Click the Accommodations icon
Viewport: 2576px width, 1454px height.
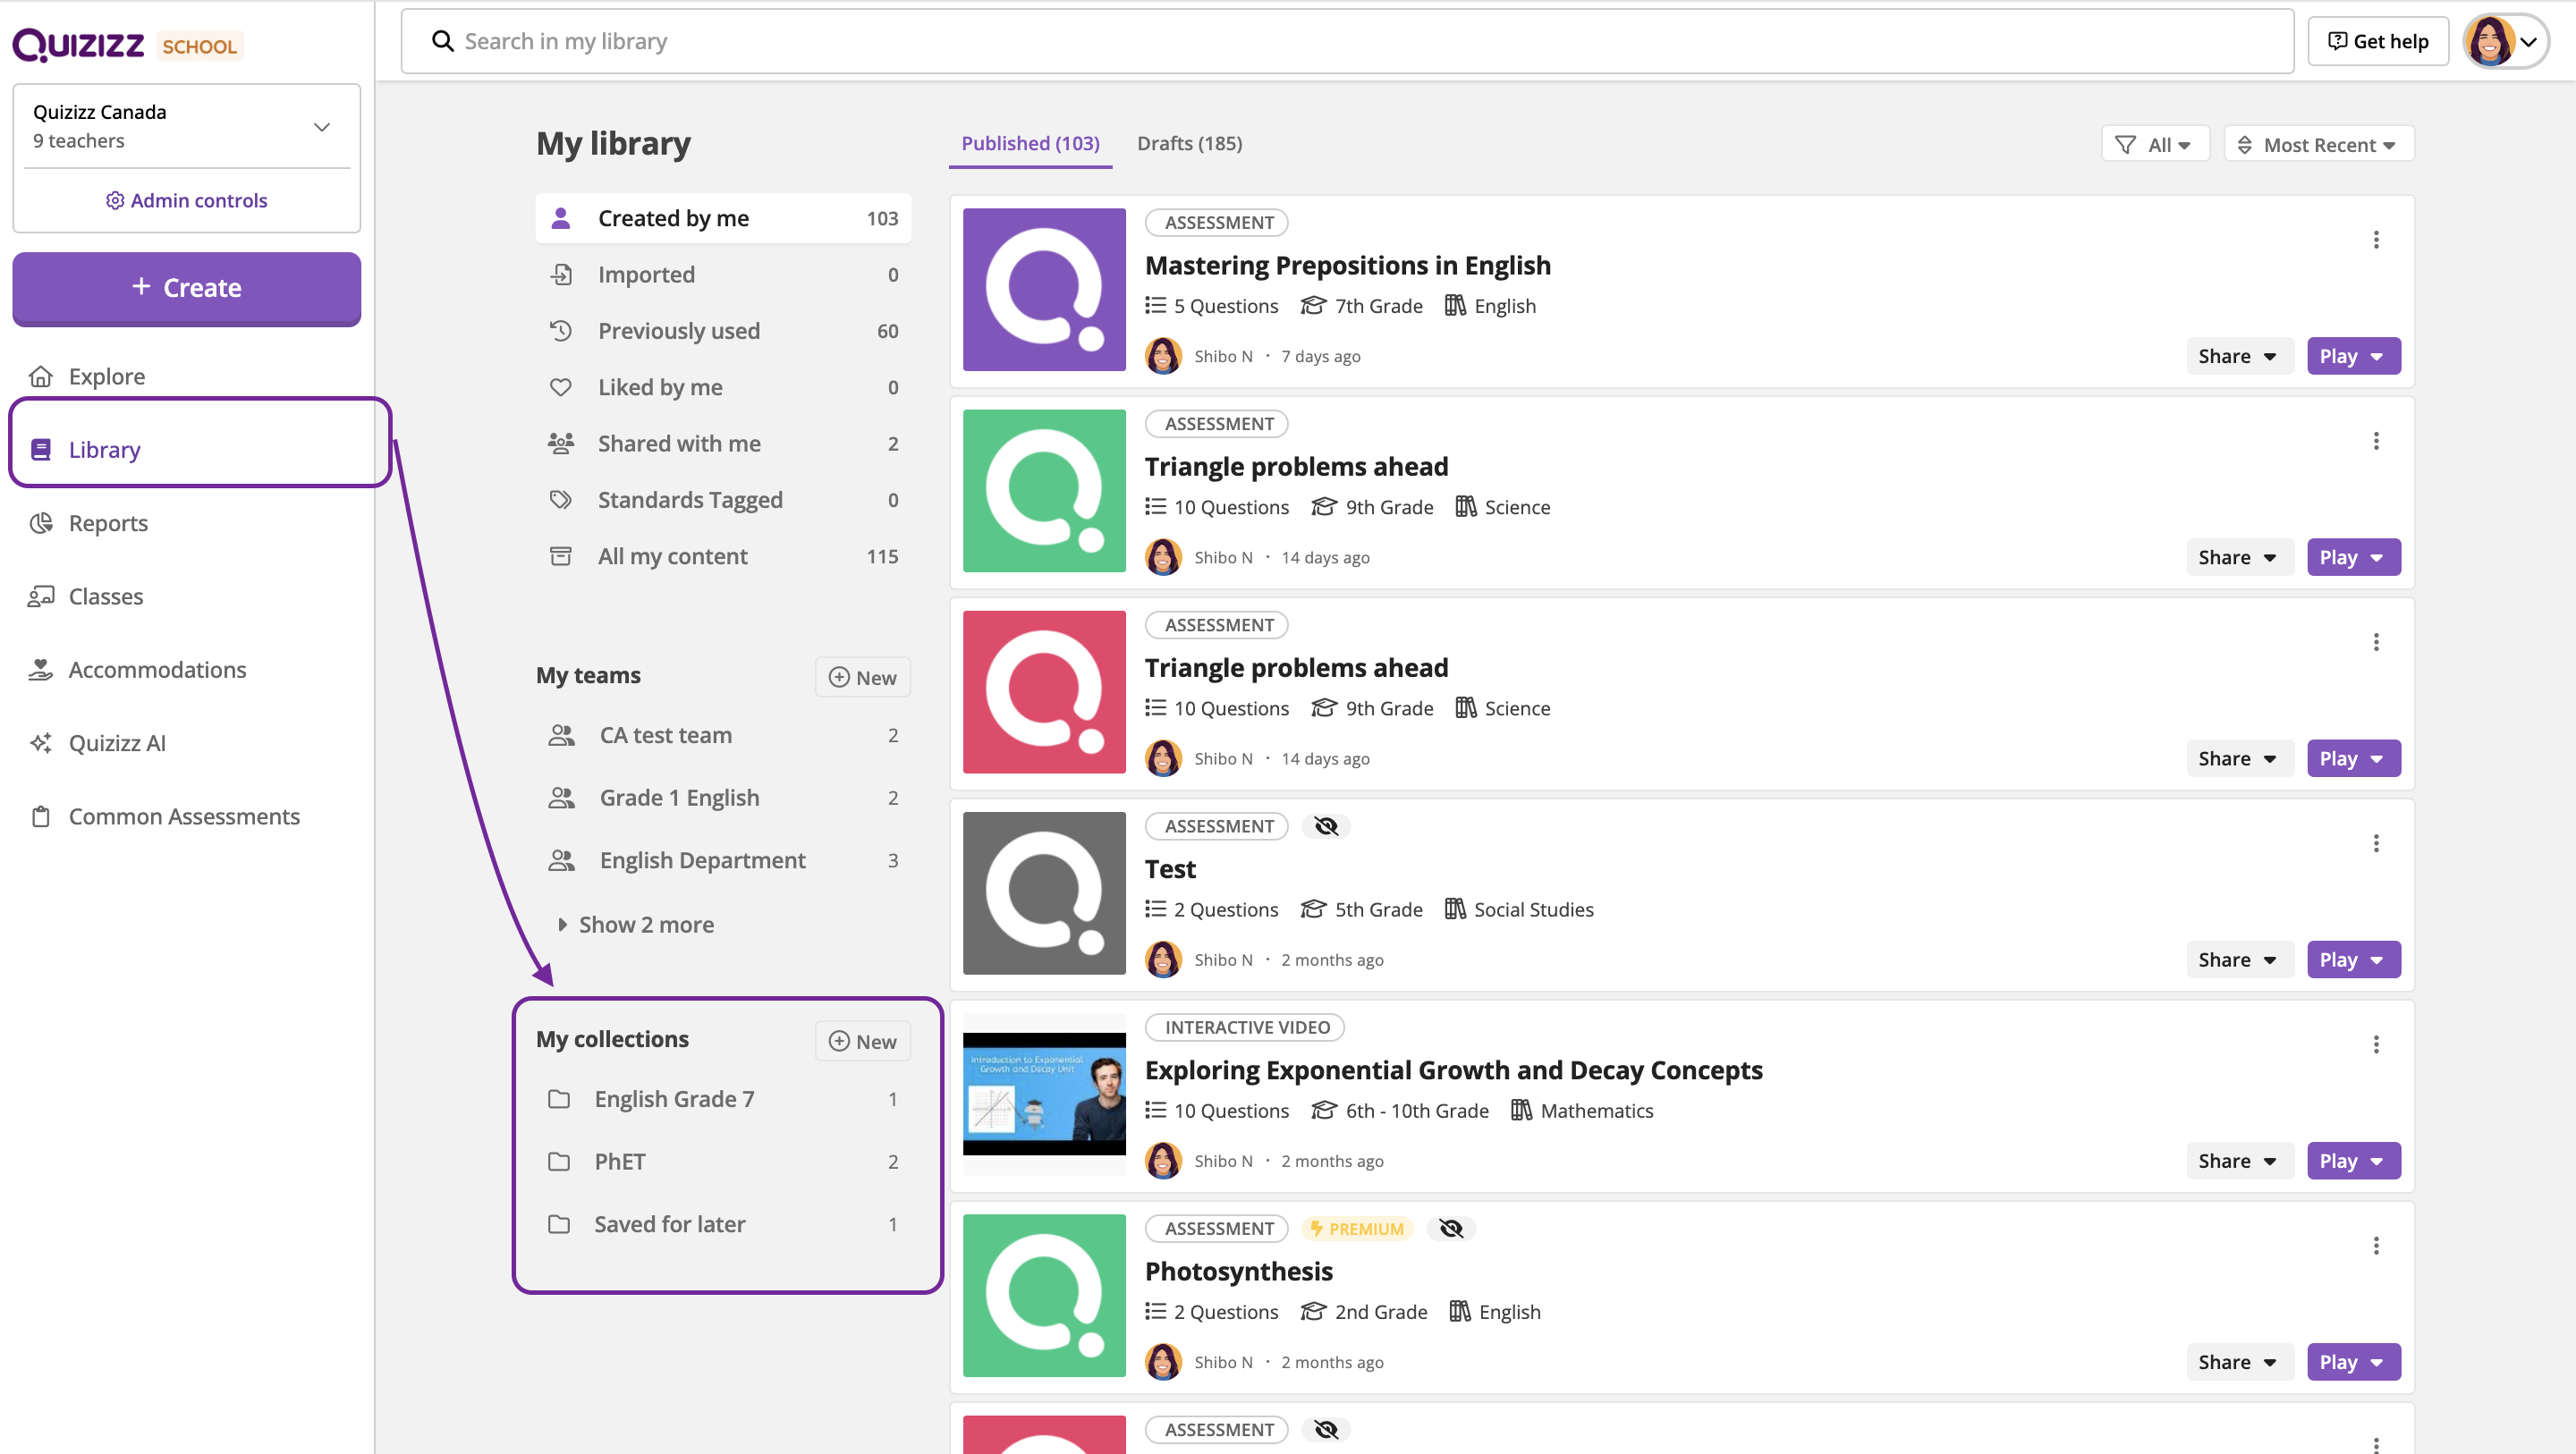[x=41, y=670]
